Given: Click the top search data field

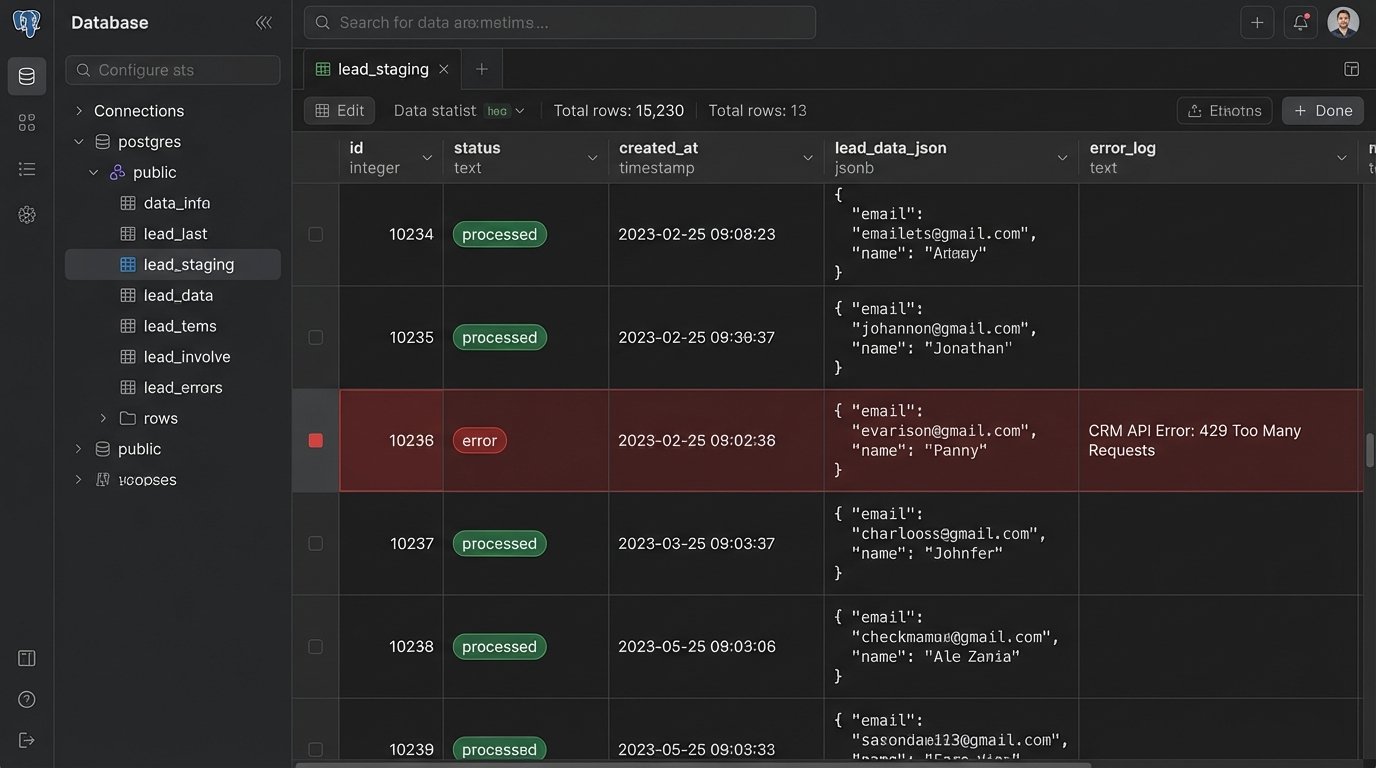Looking at the screenshot, I should [x=560, y=22].
